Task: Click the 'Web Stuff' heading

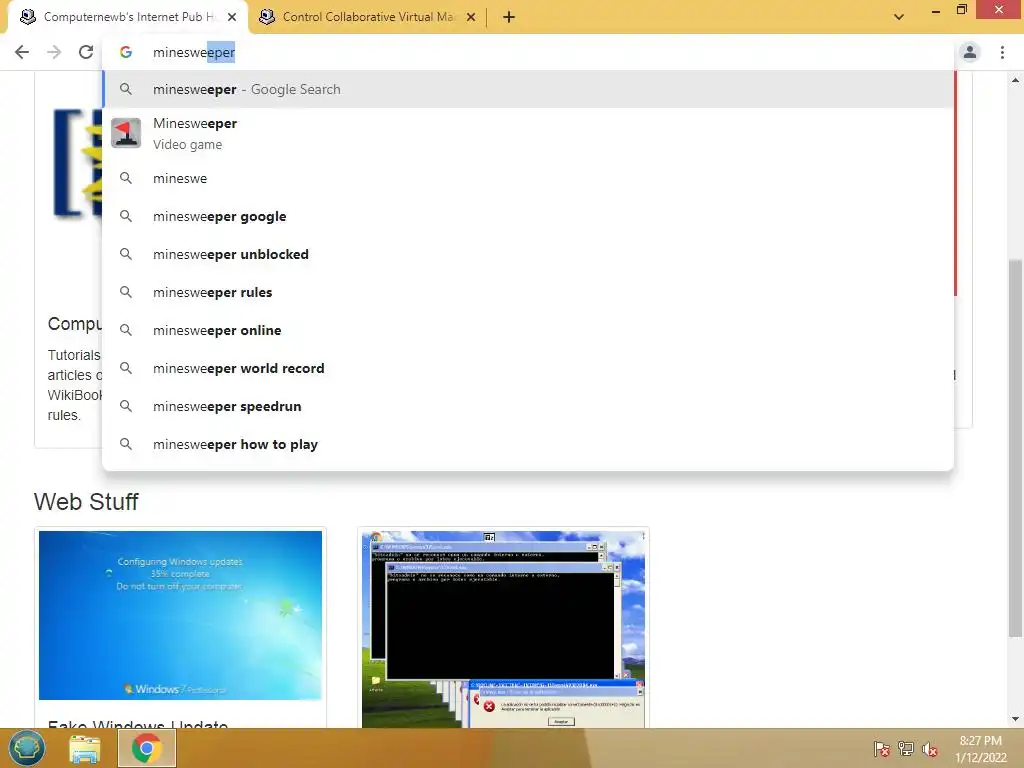Action: (86, 502)
